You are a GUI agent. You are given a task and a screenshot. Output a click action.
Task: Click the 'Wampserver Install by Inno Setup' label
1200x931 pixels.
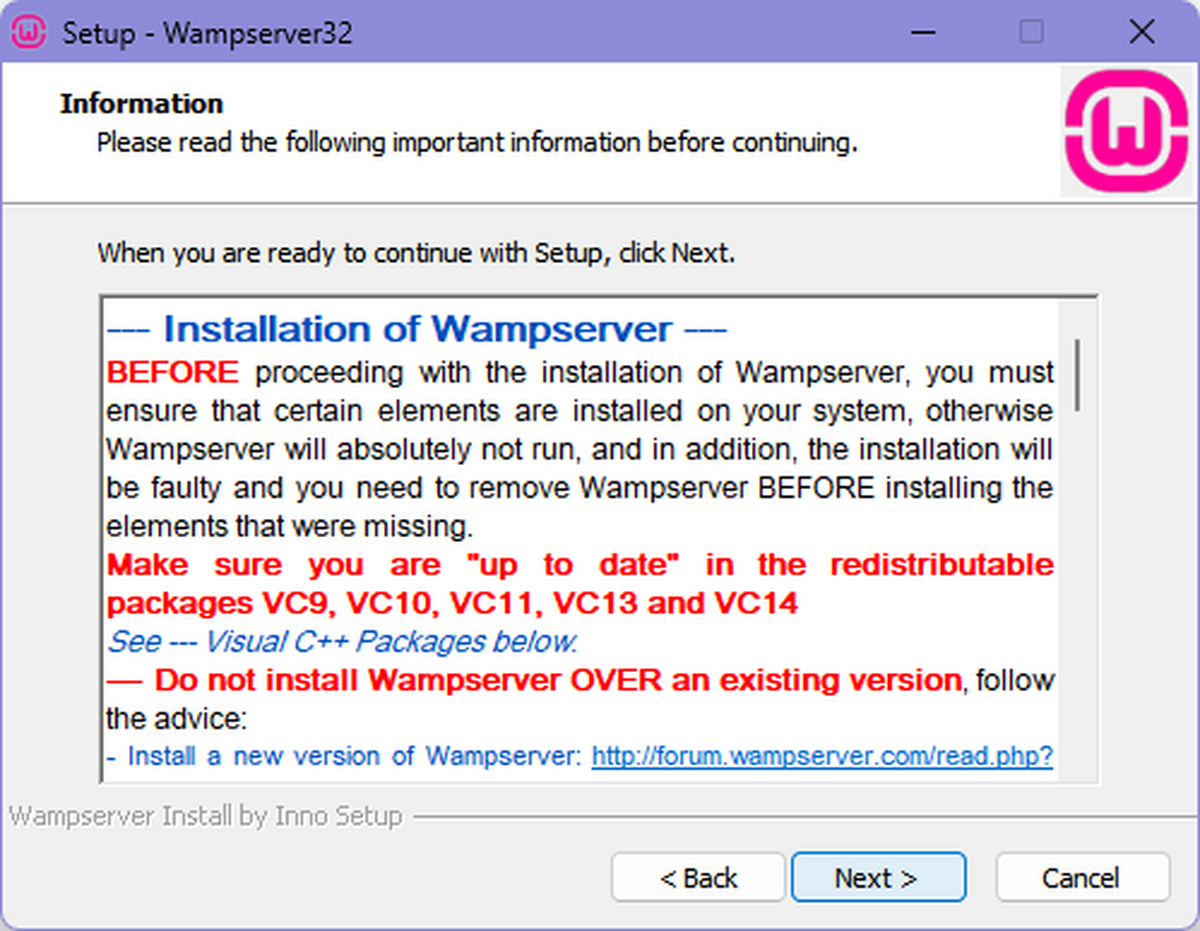point(206,816)
